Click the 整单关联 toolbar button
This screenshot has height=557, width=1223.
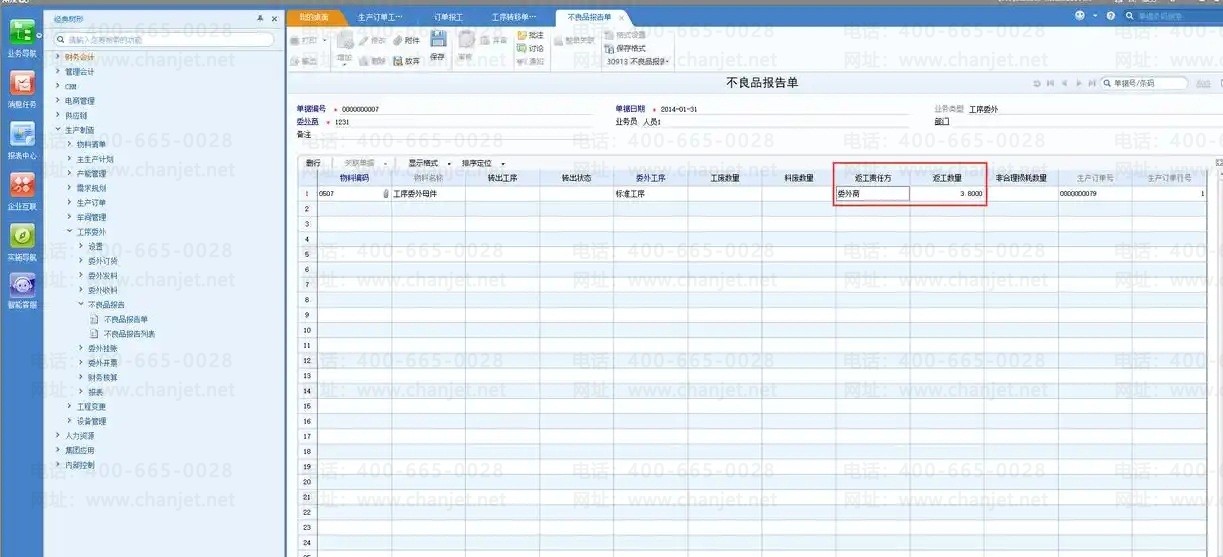573,40
